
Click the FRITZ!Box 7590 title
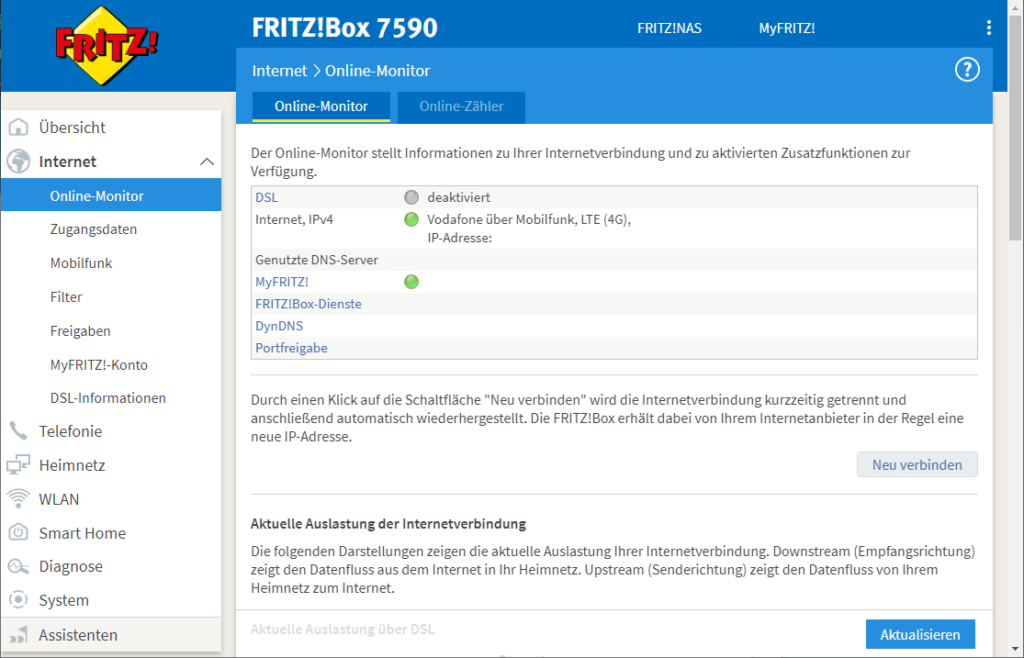click(345, 28)
